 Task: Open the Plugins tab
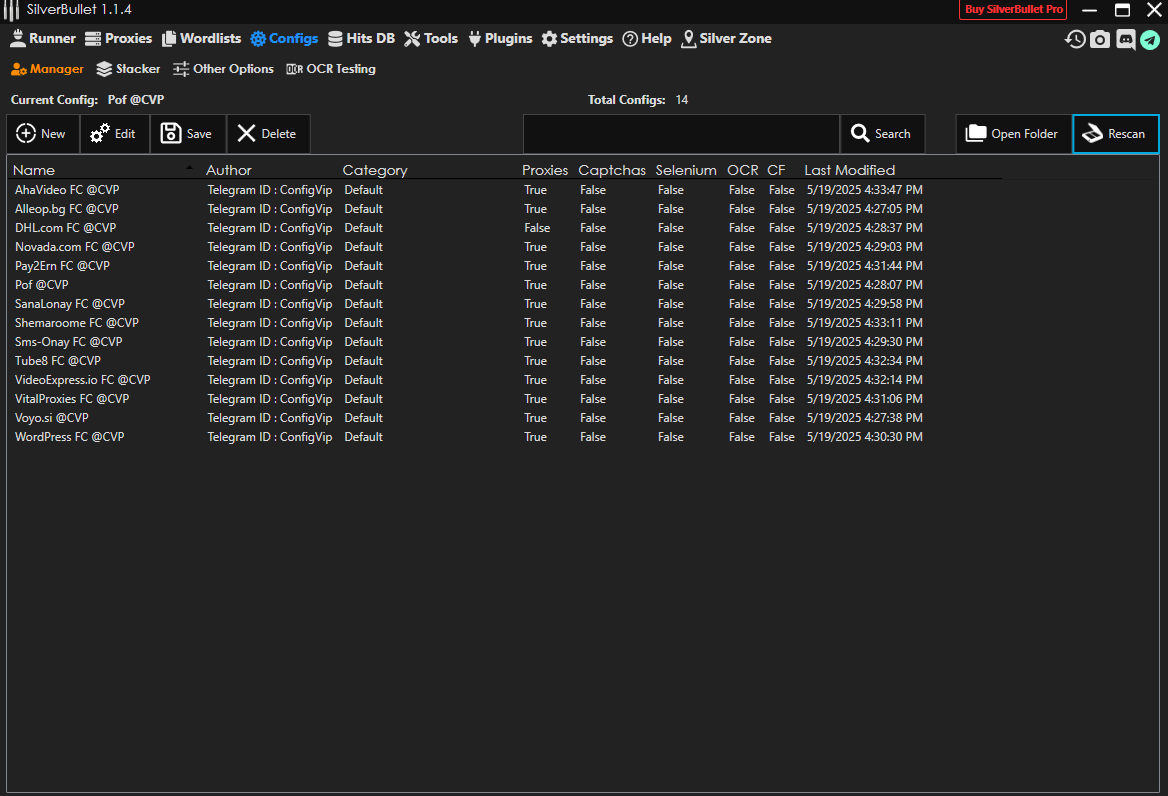[x=500, y=39]
